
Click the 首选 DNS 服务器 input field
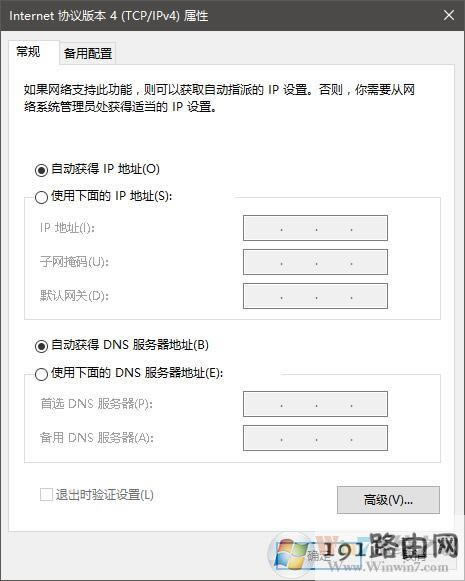pyautogui.click(x=315, y=404)
